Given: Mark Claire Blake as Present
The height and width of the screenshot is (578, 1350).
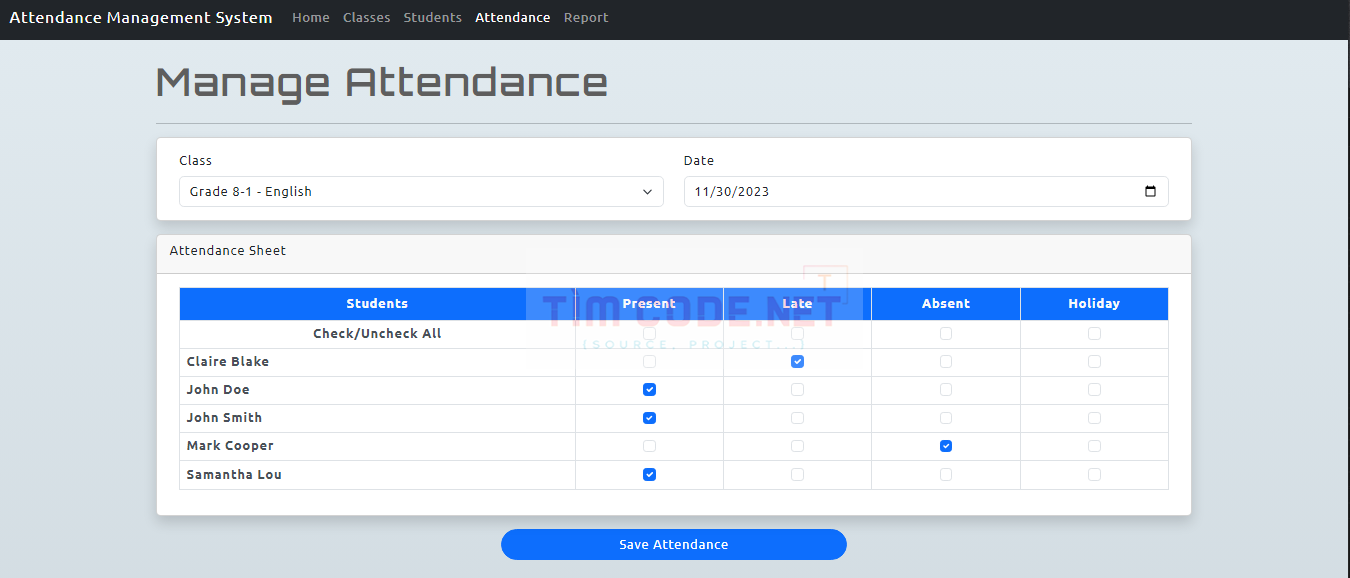Looking at the screenshot, I should click(x=650, y=362).
